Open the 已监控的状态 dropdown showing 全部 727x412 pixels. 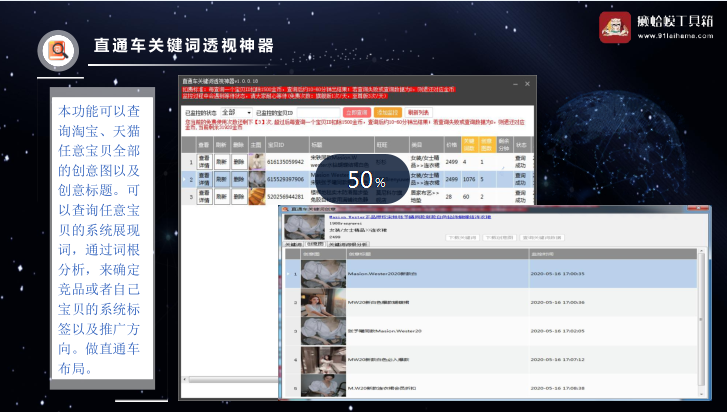tap(236, 113)
